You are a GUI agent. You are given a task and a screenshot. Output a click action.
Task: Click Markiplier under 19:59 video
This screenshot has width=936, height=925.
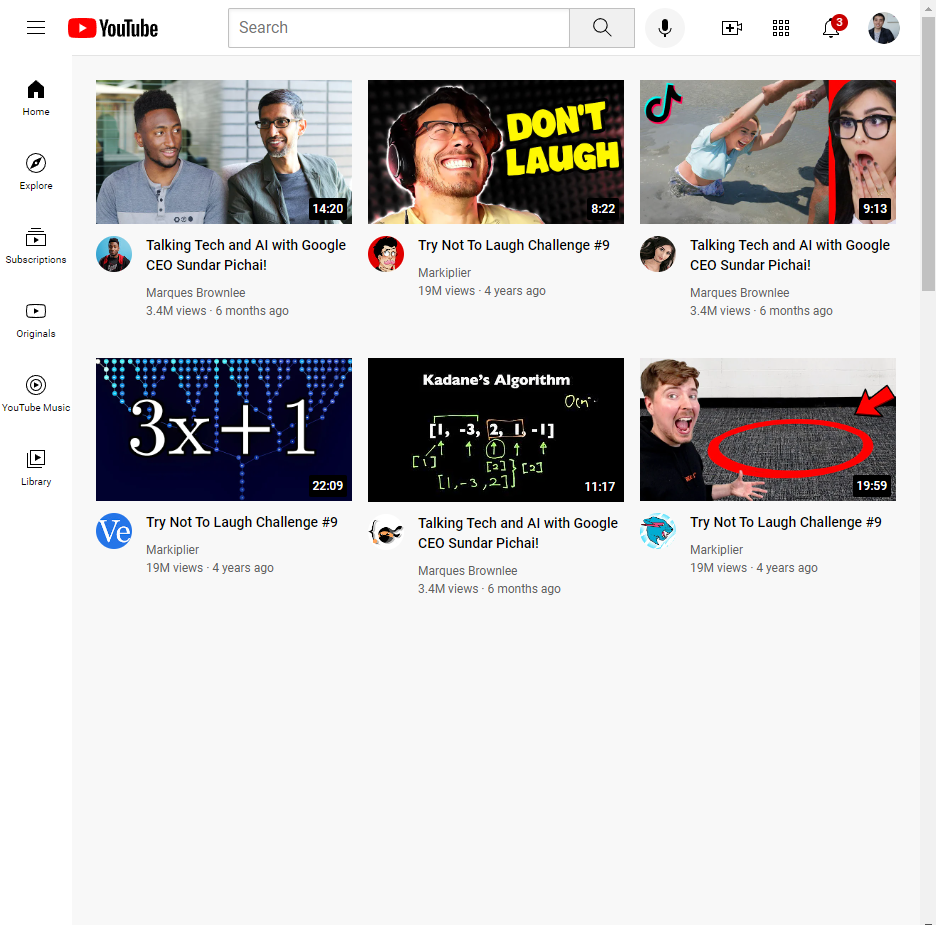tap(716, 550)
